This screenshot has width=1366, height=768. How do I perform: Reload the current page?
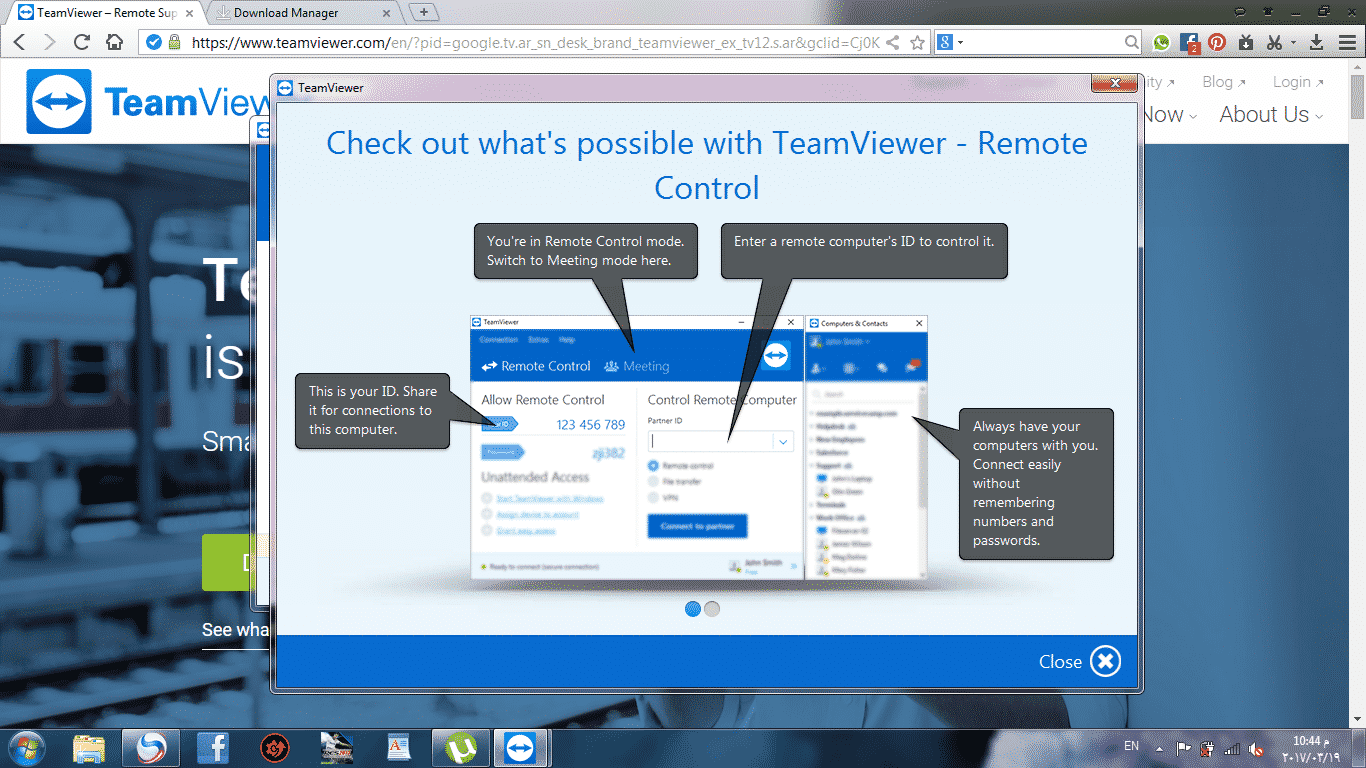(x=82, y=43)
